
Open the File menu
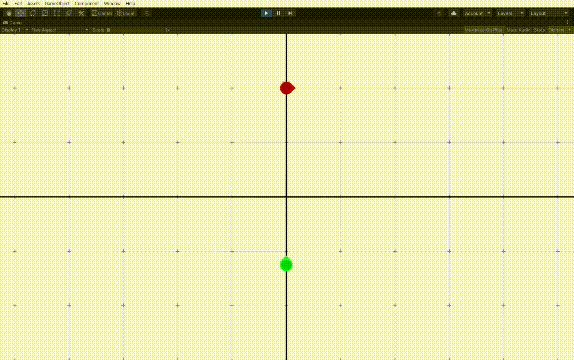pos(5,3)
